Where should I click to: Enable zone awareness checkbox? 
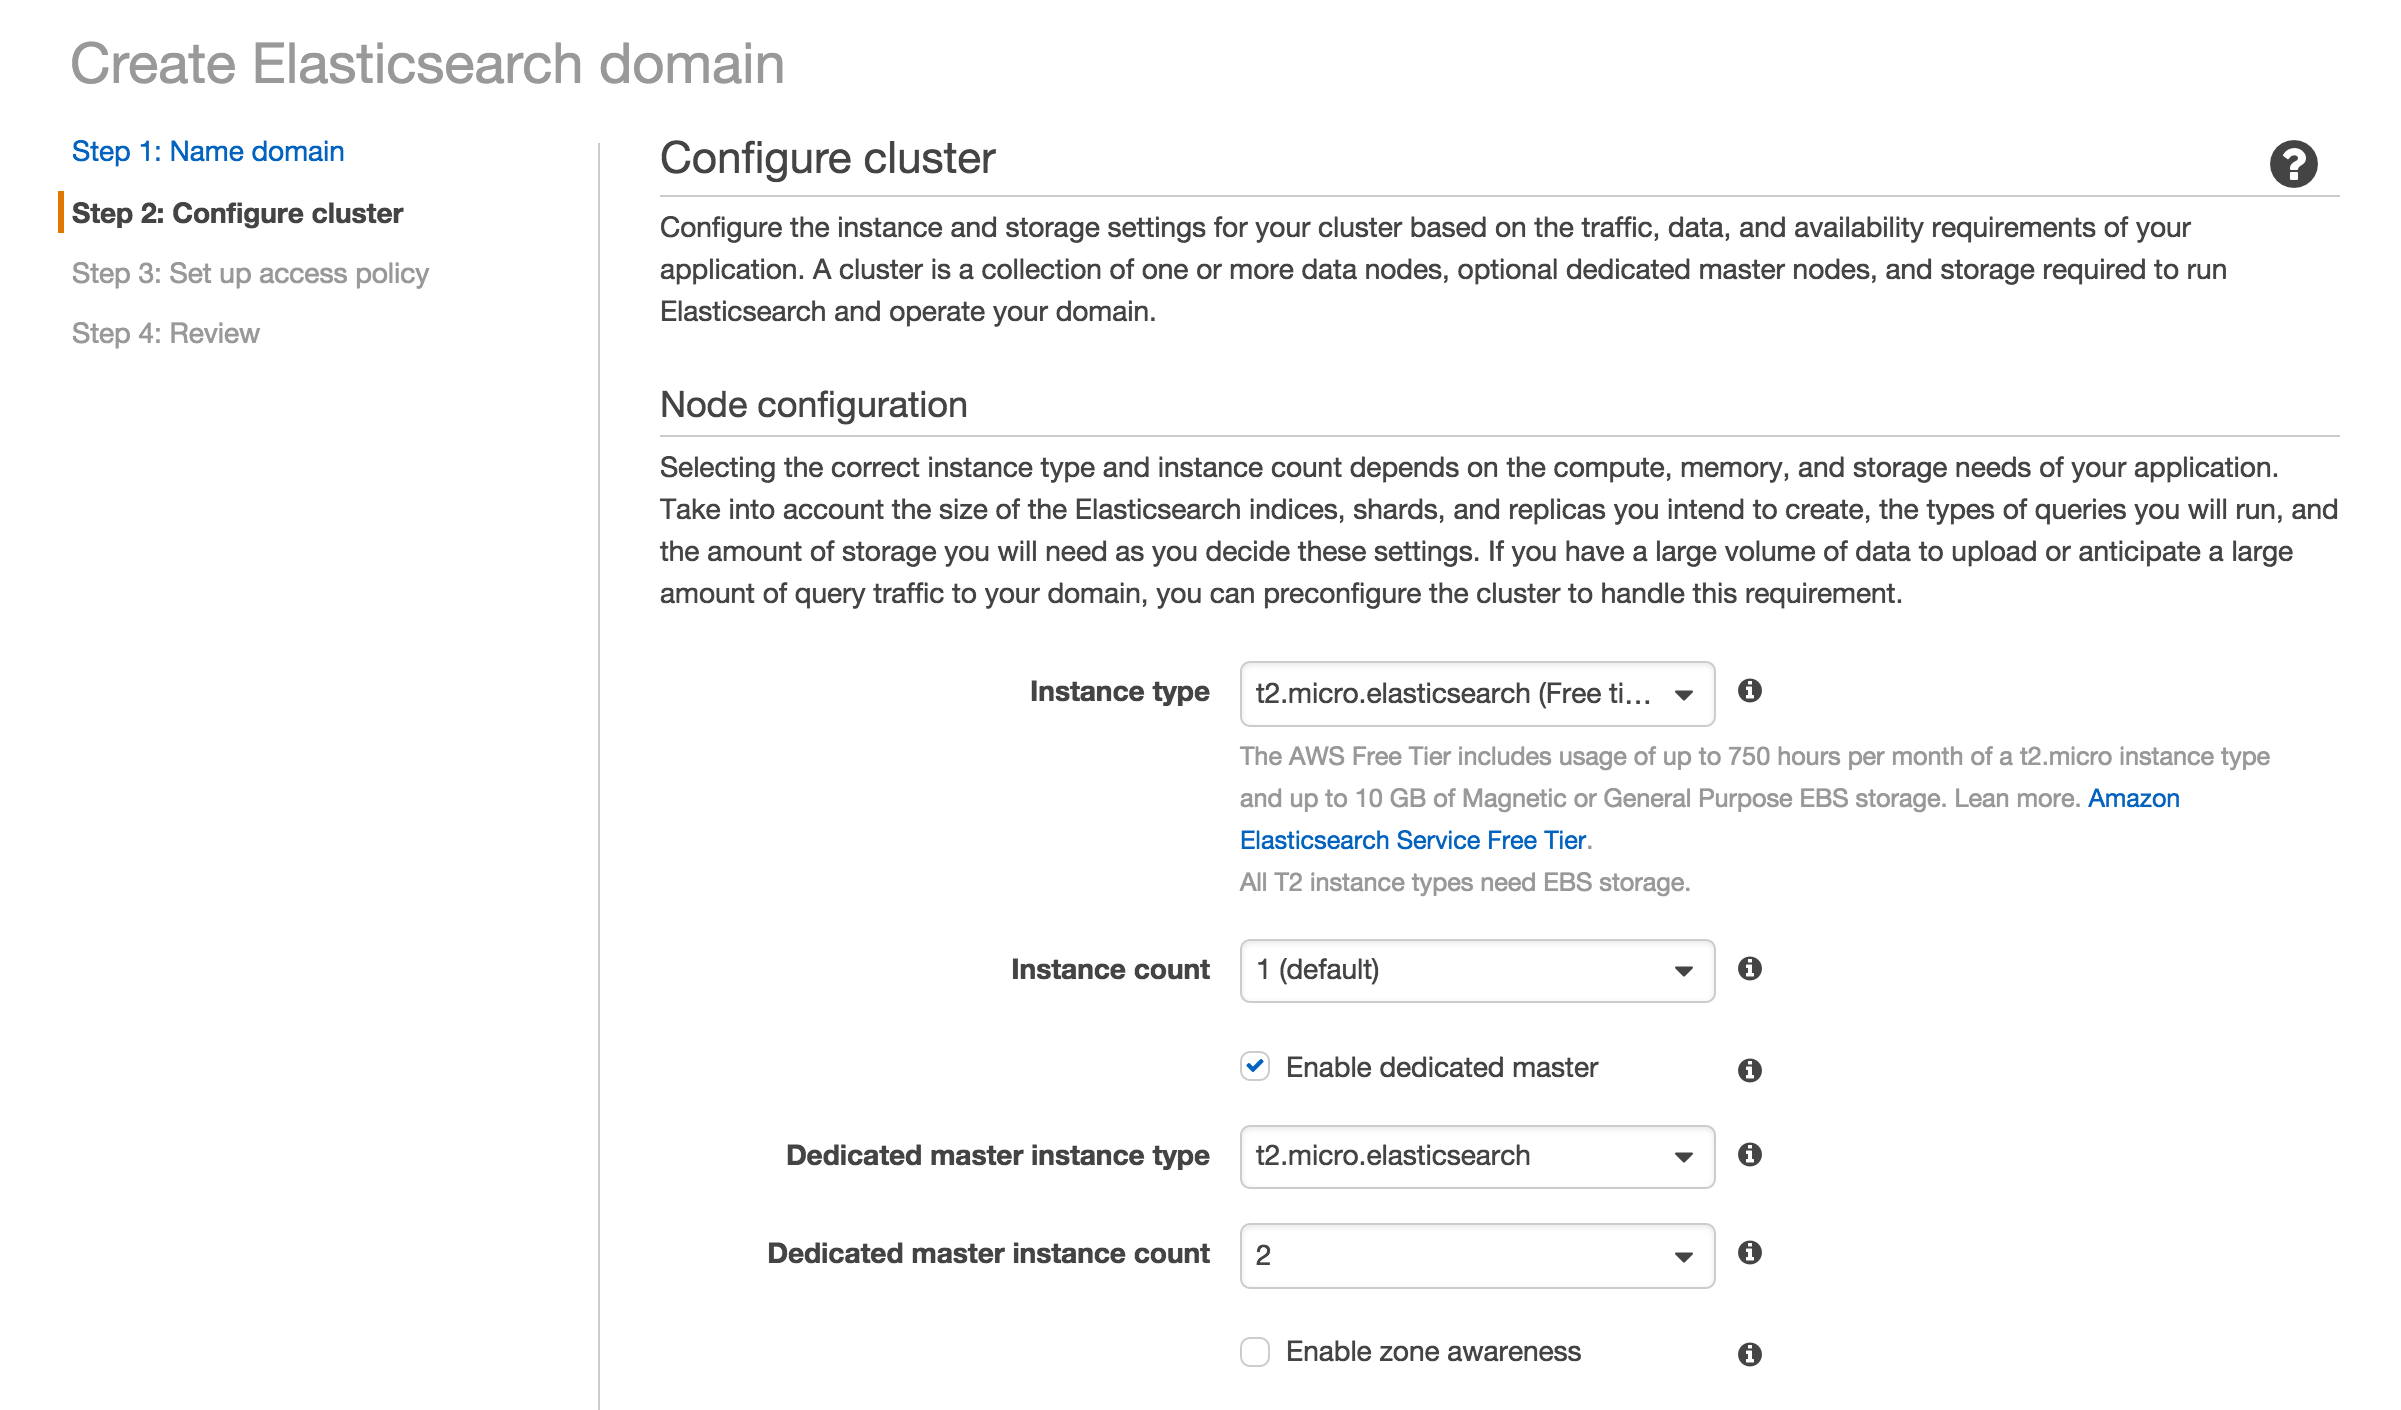pos(1255,1352)
